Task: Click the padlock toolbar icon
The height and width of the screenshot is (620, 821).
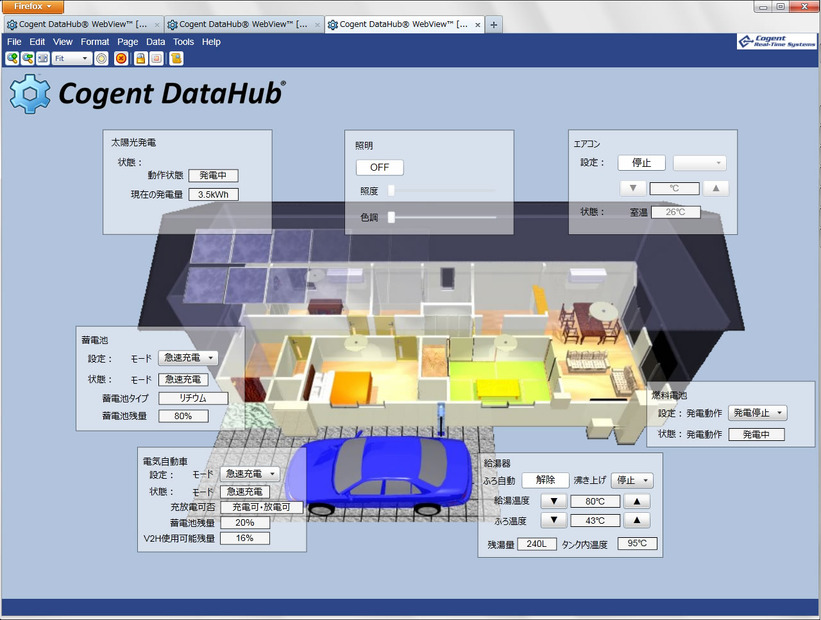Action: point(140,59)
